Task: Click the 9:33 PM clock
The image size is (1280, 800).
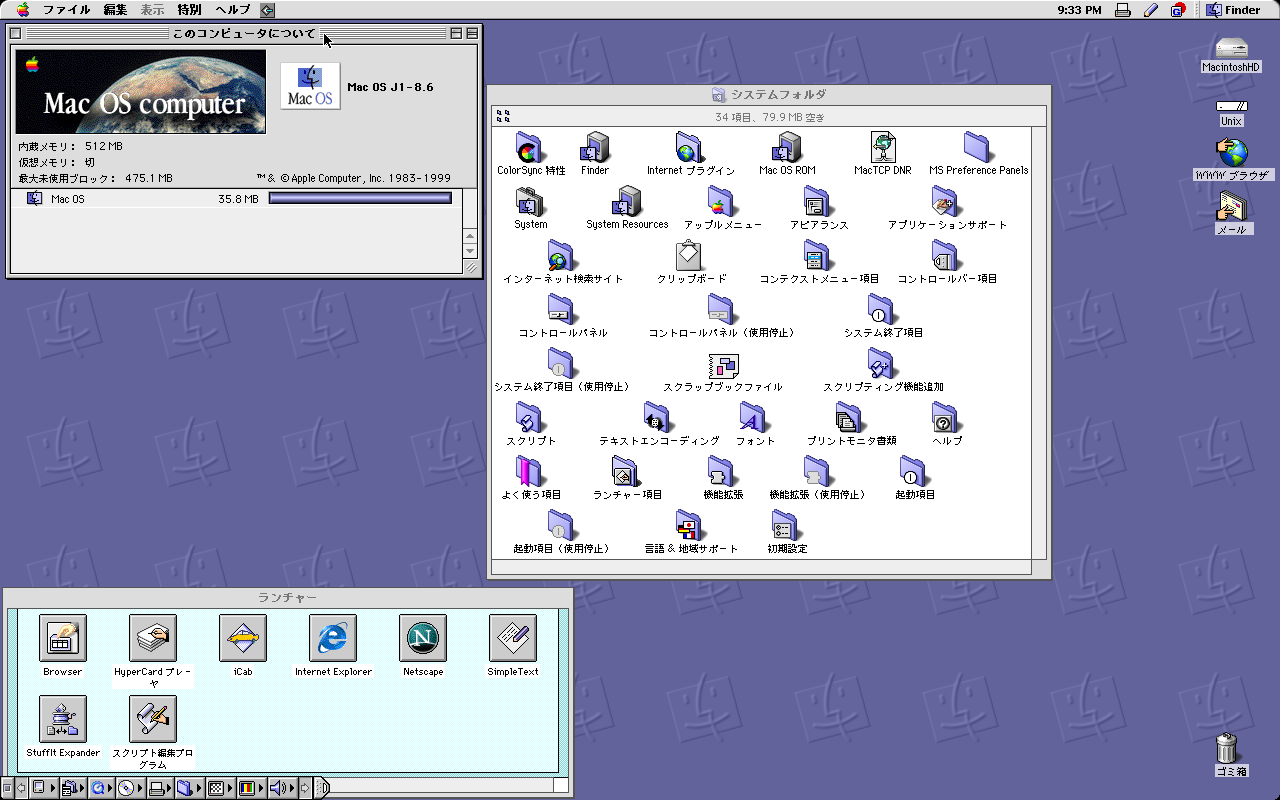Action: click(x=1079, y=10)
